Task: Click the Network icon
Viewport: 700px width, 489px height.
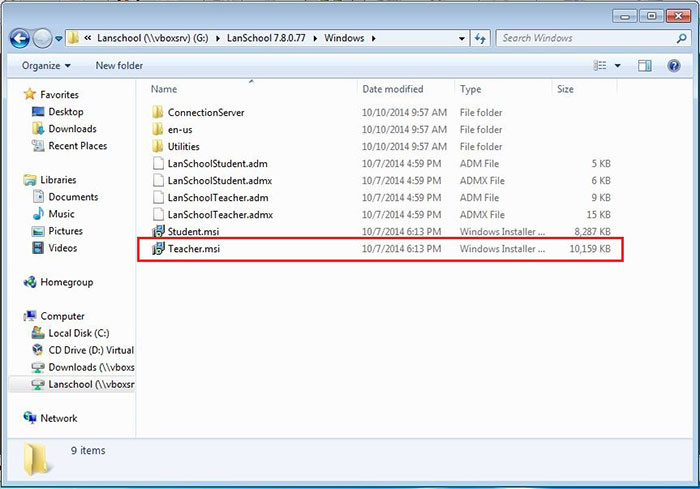Action: click(x=30, y=418)
